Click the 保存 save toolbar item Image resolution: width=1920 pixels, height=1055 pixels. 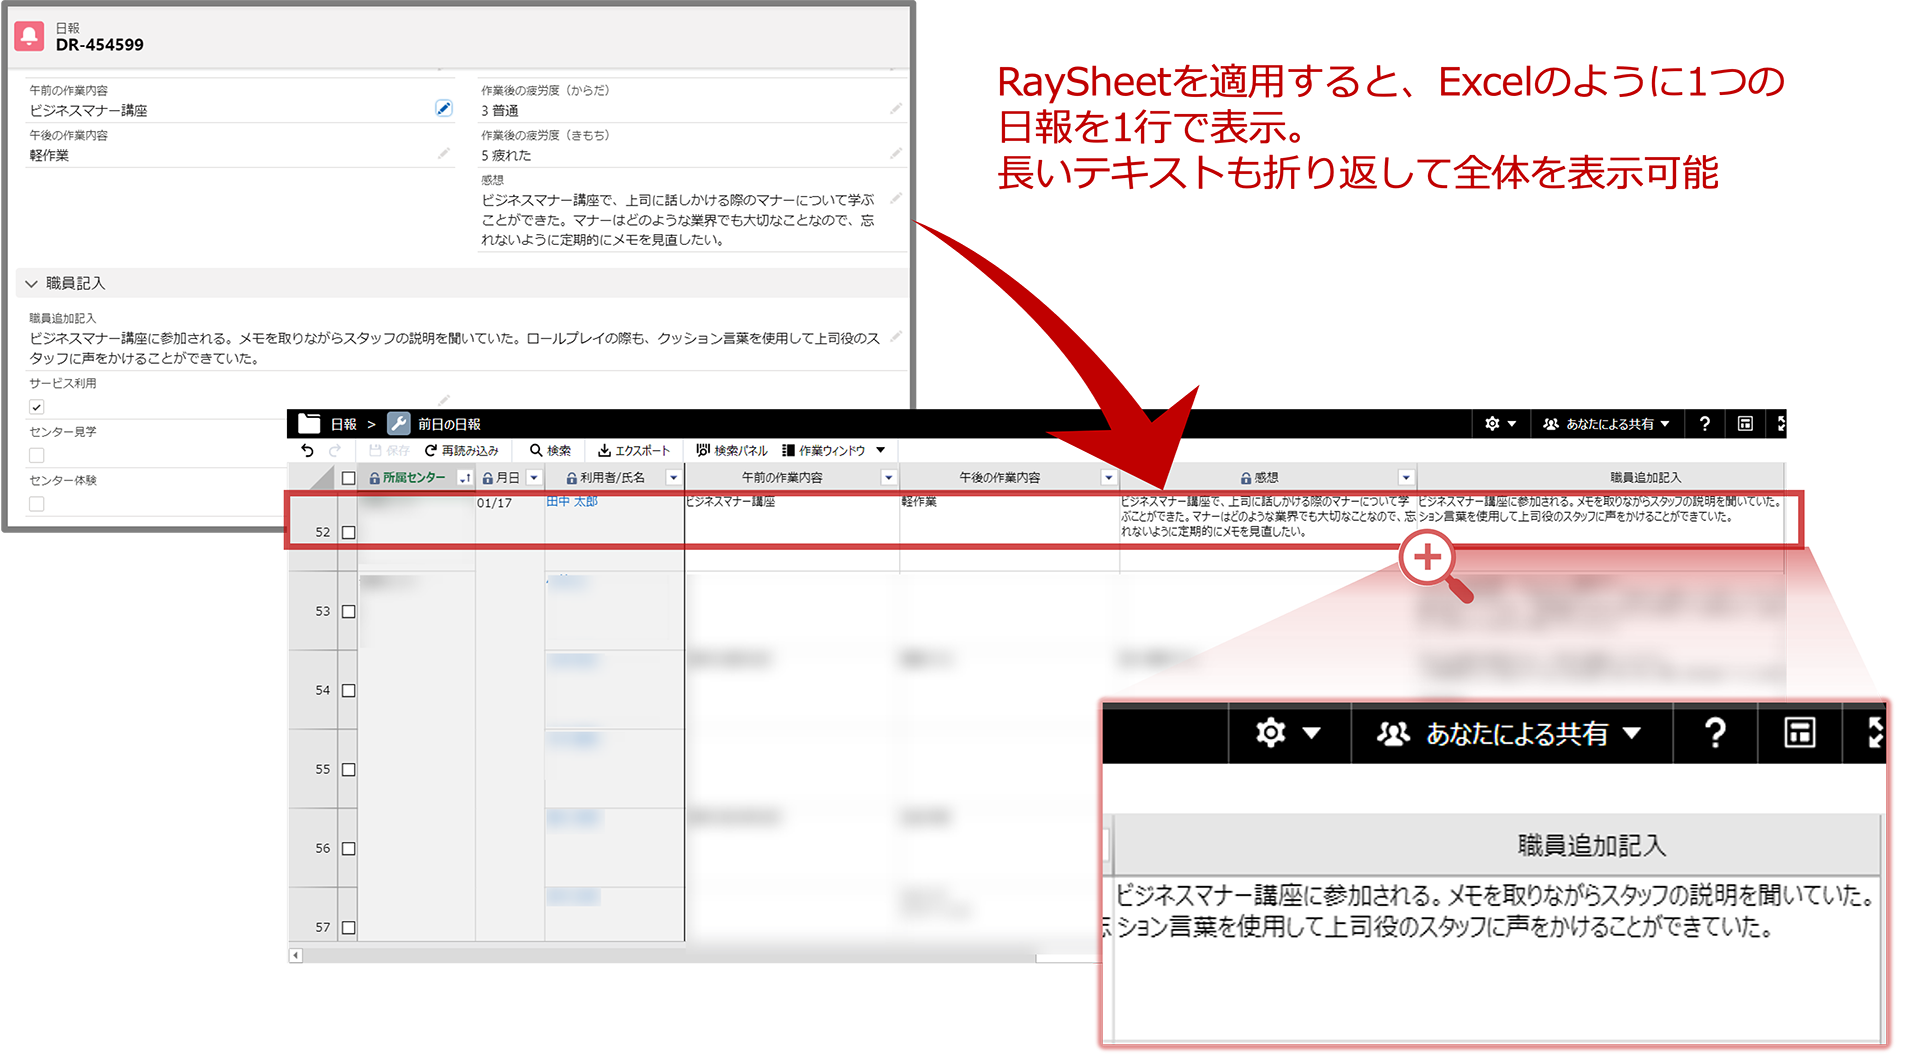[389, 451]
